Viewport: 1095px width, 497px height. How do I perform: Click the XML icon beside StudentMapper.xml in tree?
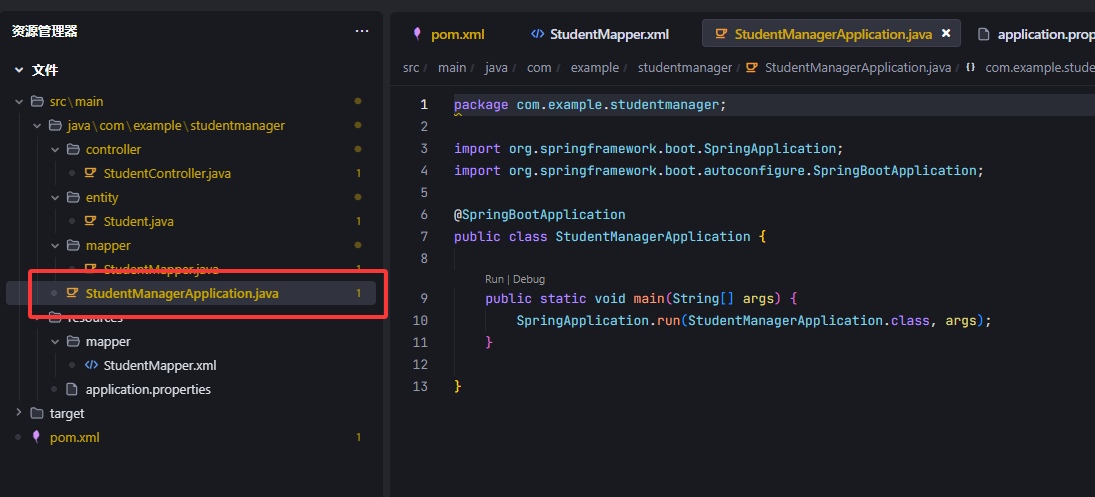(x=91, y=365)
